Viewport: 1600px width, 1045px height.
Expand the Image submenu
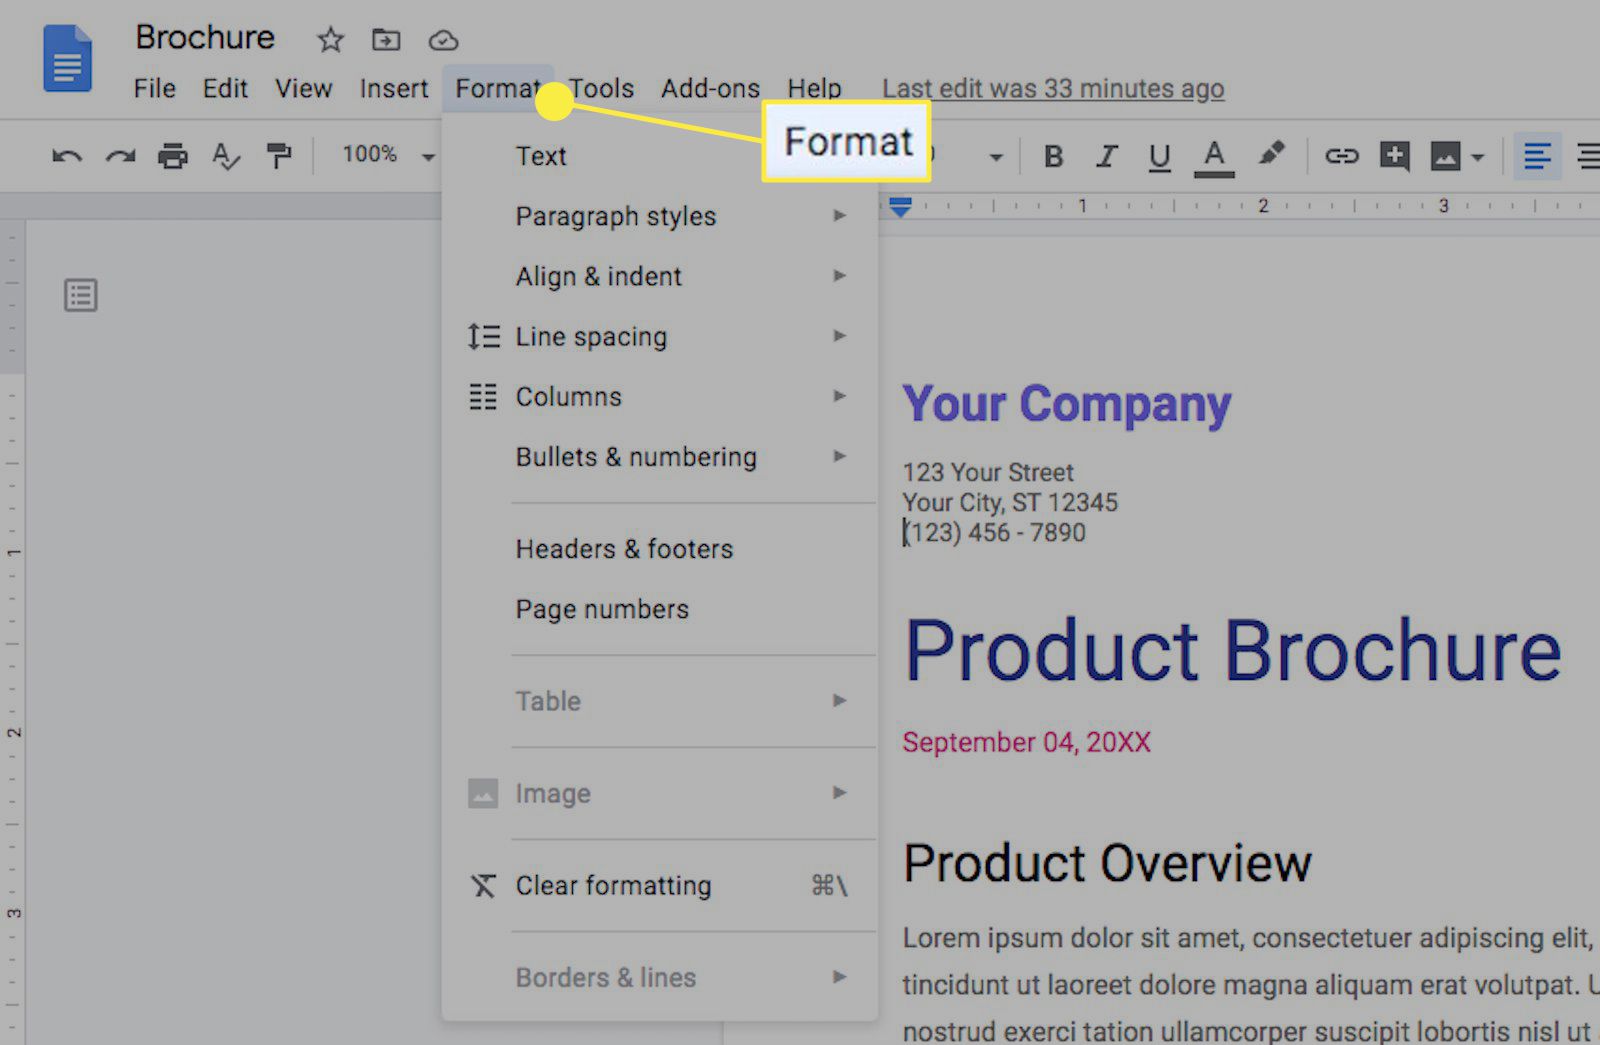coord(660,793)
